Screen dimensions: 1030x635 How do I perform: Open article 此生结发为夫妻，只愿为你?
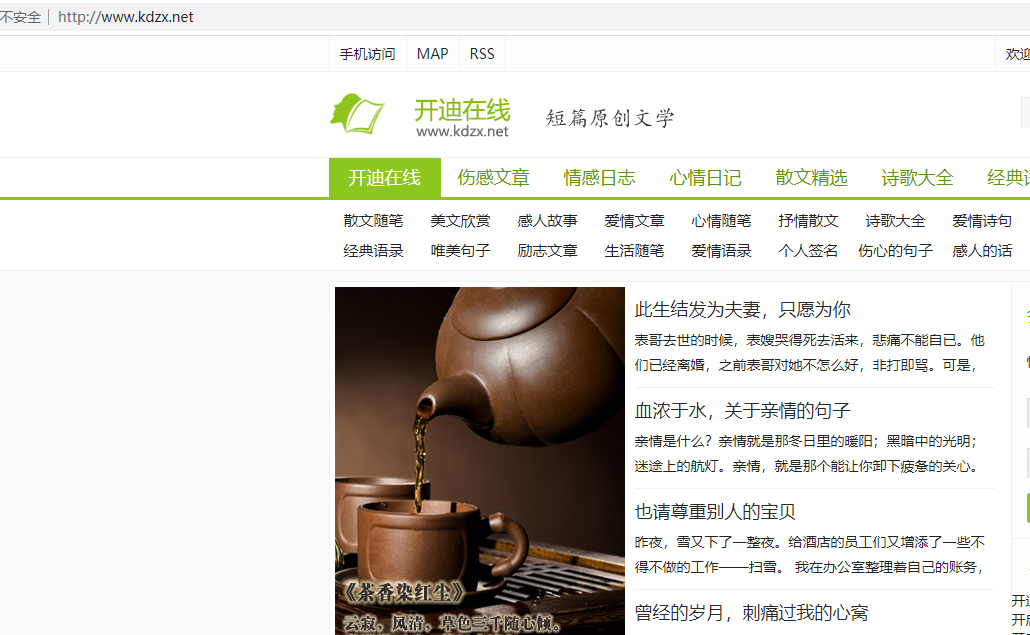point(740,309)
